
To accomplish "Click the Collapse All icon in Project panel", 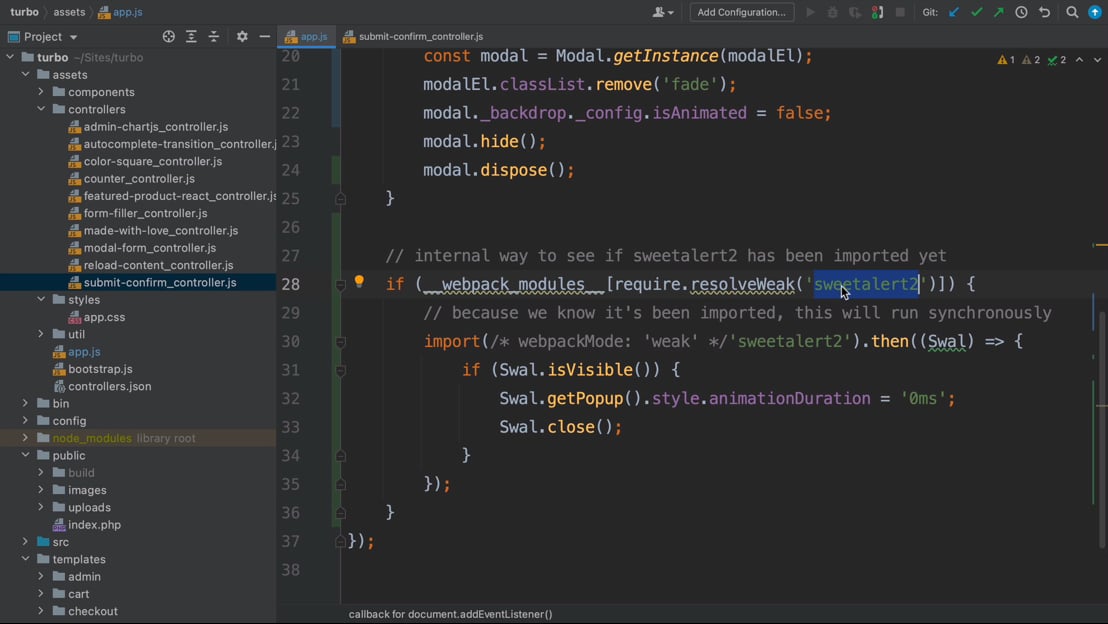I will pyautogui.click(x=214, y=37).
